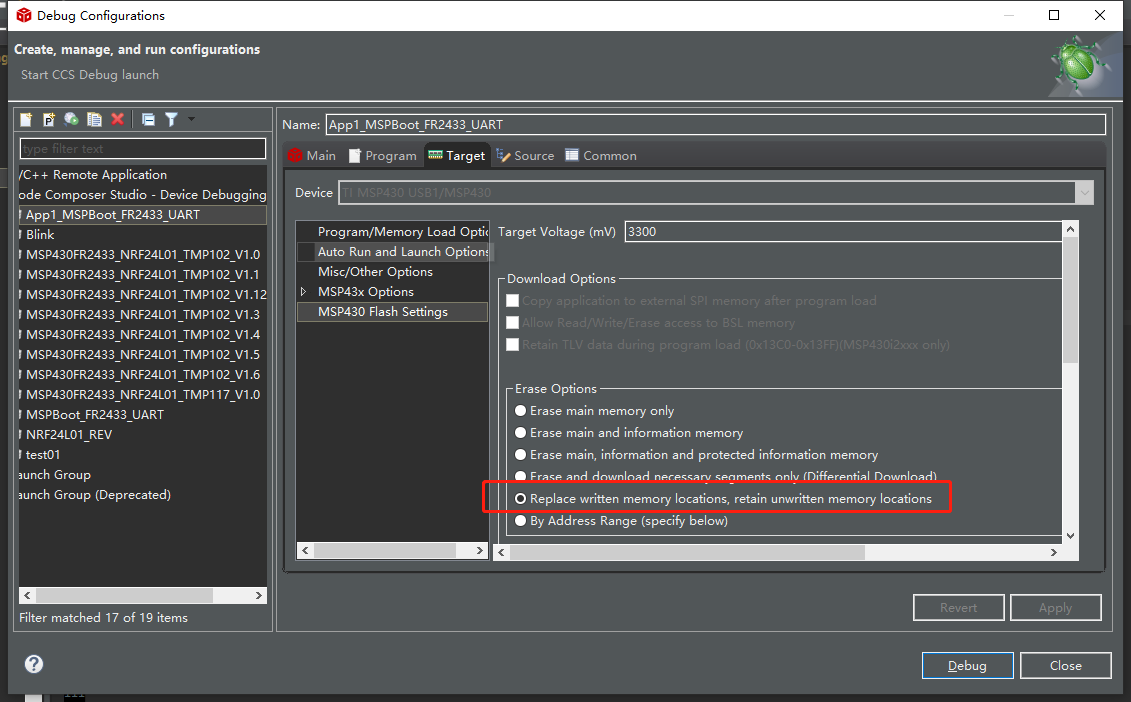The image size is (1131, 702).
Task: Select By Address Range radio button
Action: coord(520,521)
